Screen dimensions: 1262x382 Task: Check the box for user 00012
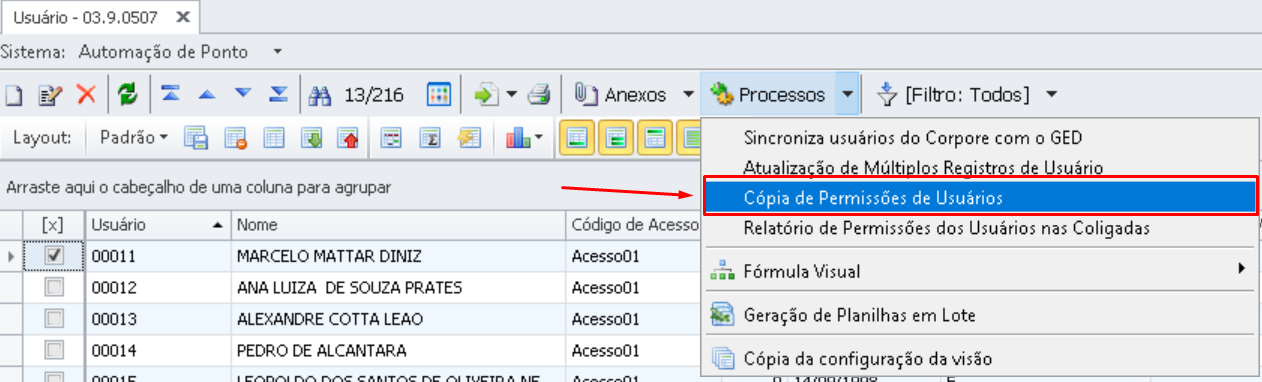[55, 288]
